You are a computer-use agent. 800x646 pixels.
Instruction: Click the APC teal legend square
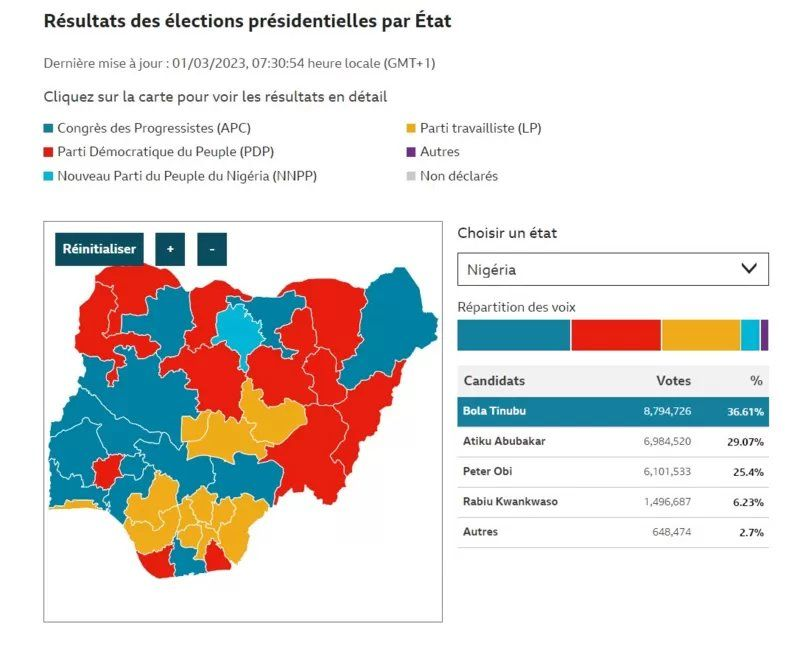coord(49,128)
